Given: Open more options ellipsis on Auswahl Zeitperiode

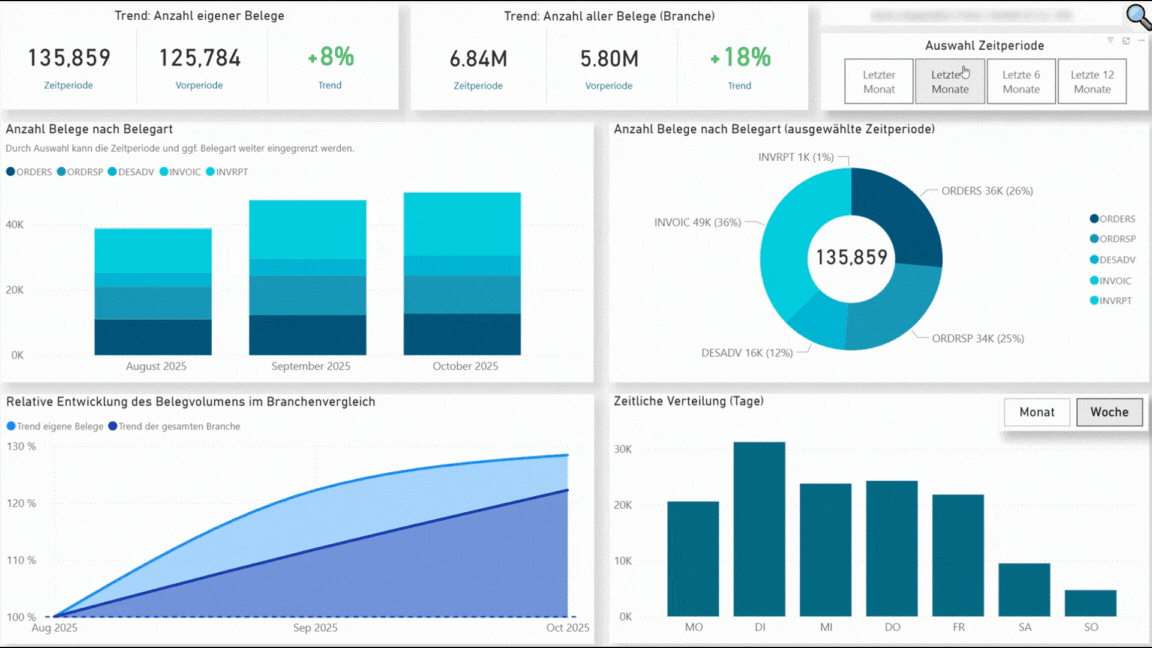Looking at the screenshot, I should click(1140, 41).
